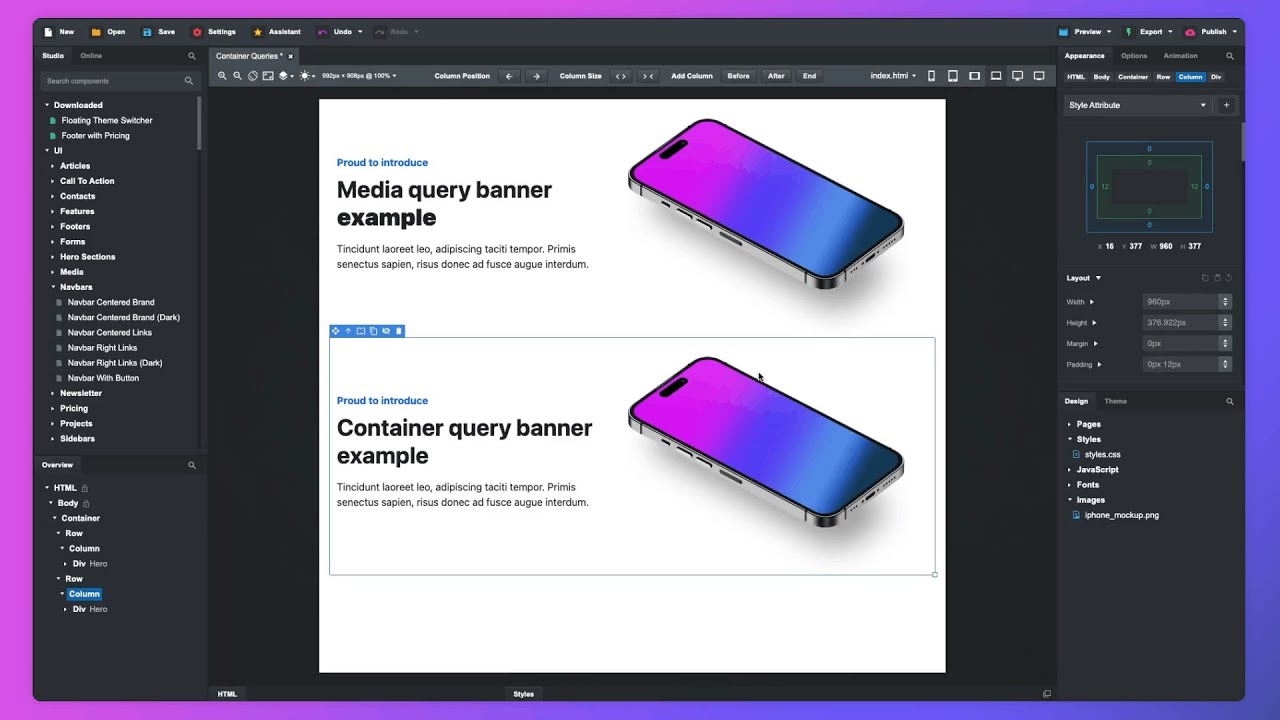The image size is (1280, 720).
Task: Click the component search field in Studio panel
Action: tap(113, 81)
